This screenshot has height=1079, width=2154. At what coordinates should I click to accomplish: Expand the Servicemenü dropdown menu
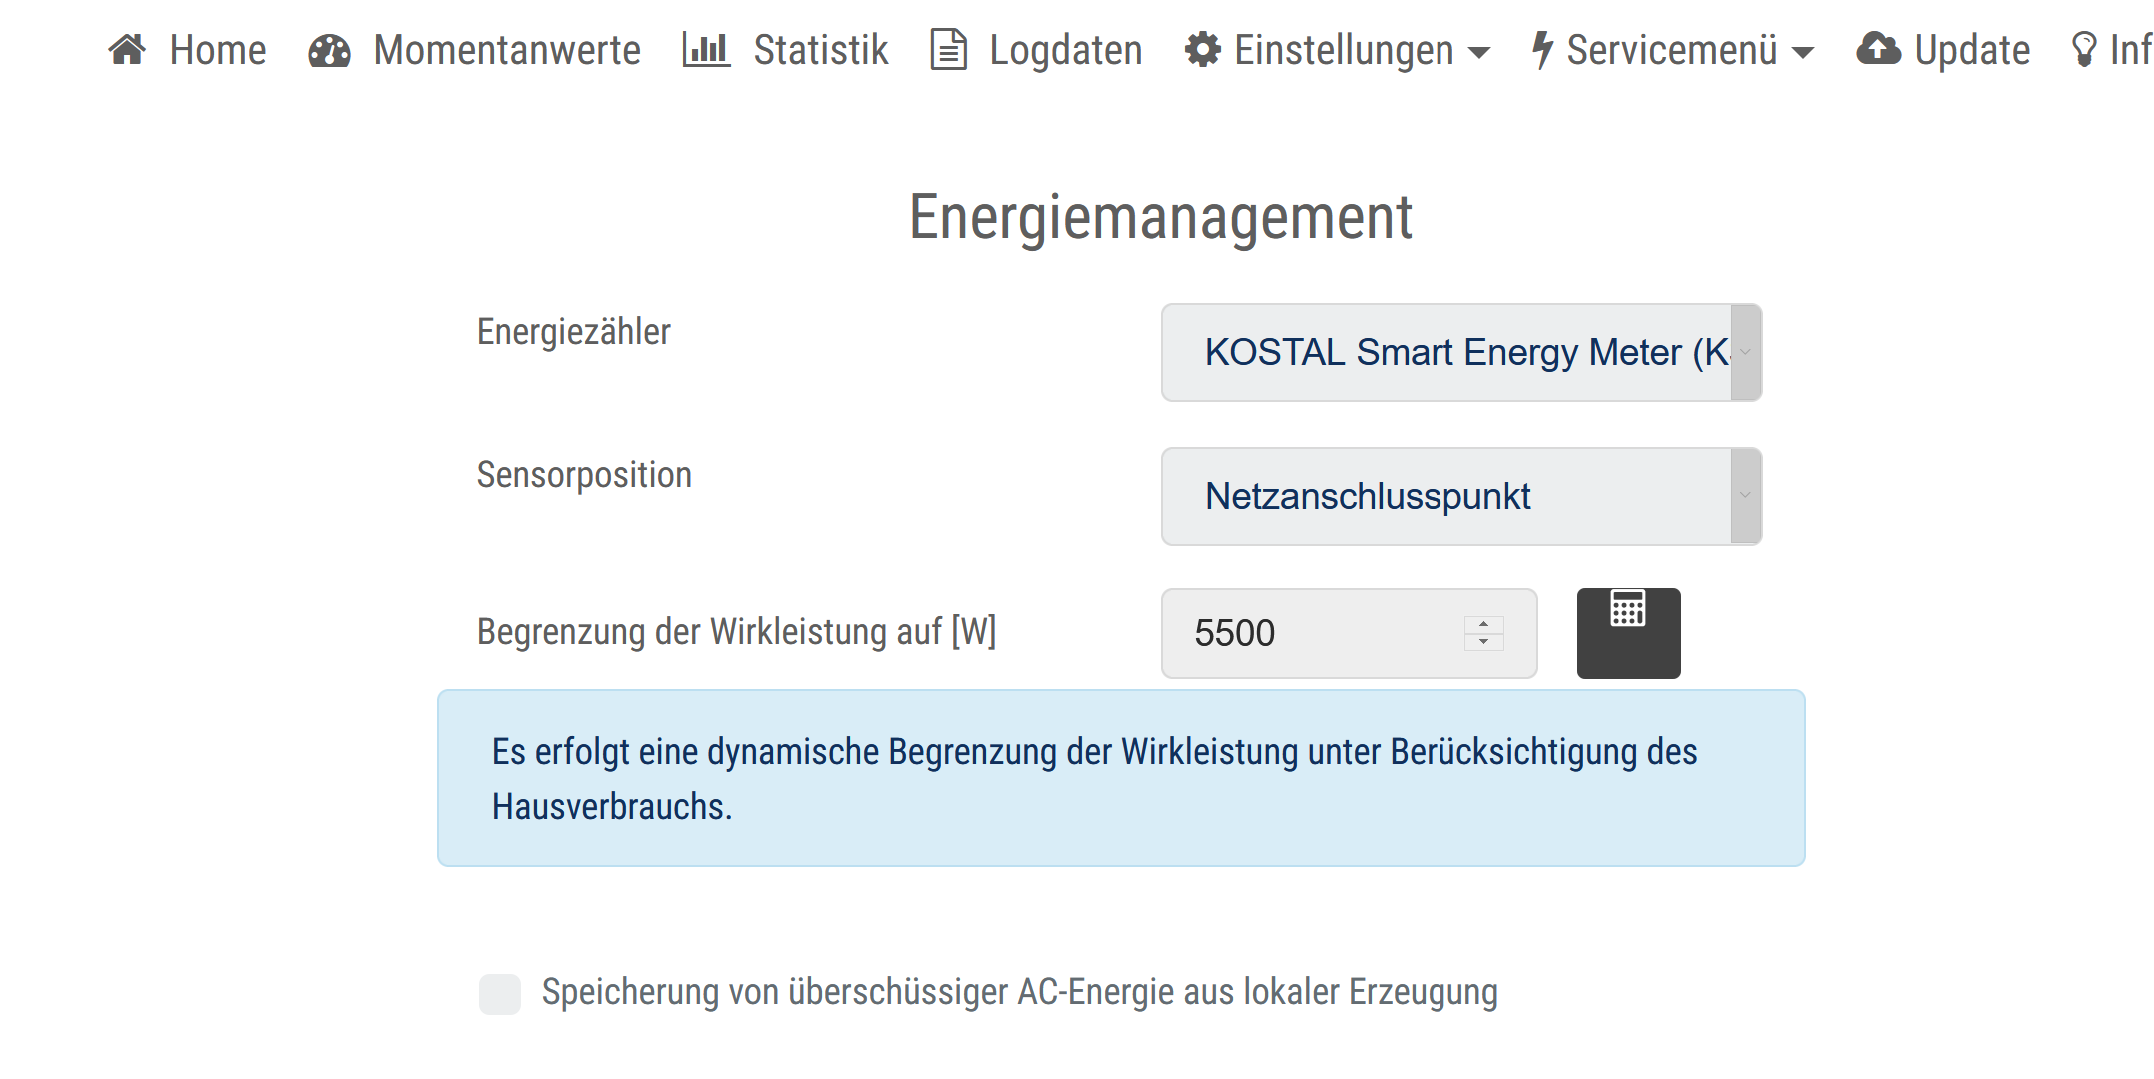pyautogui.click(x=1673, y=50)
